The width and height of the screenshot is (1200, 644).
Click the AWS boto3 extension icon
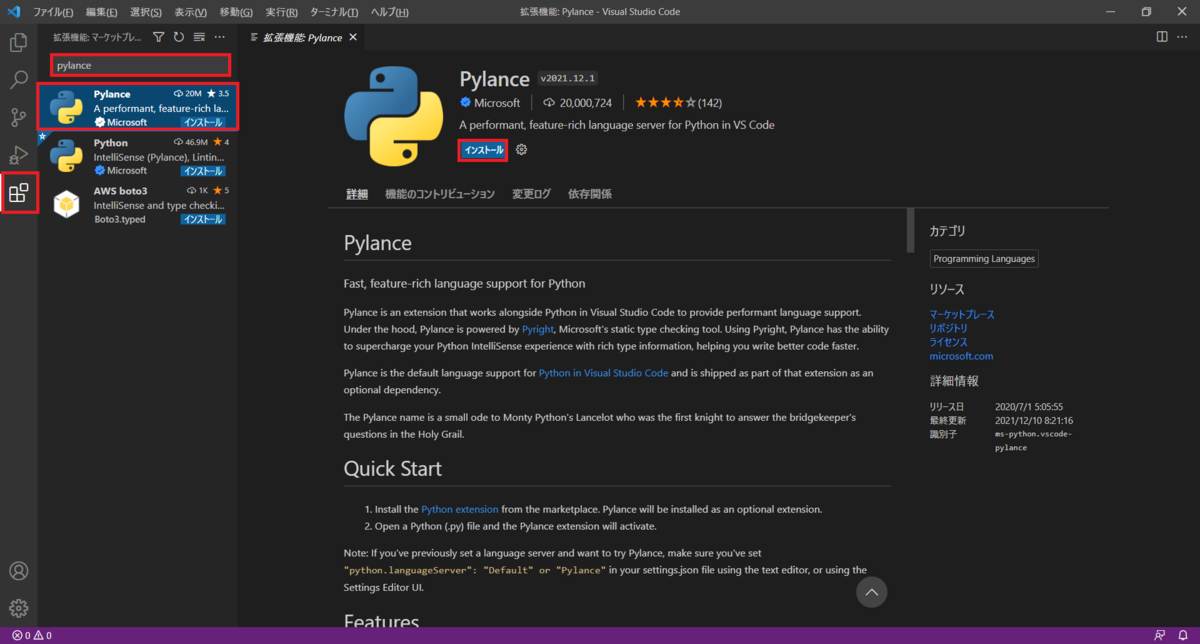(x=66, y=204)
